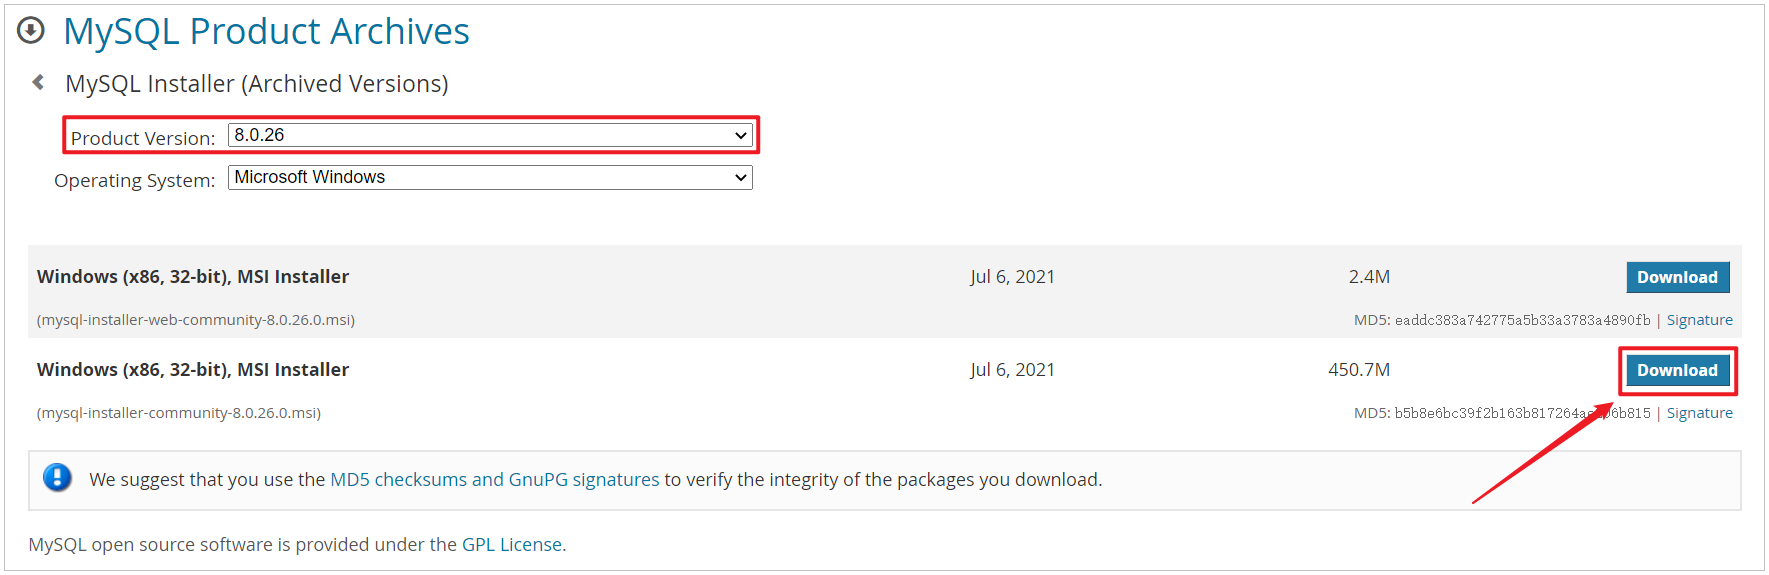Click the first Windows (x86, 32-bit) MSI Installer title

click(193, 277)
